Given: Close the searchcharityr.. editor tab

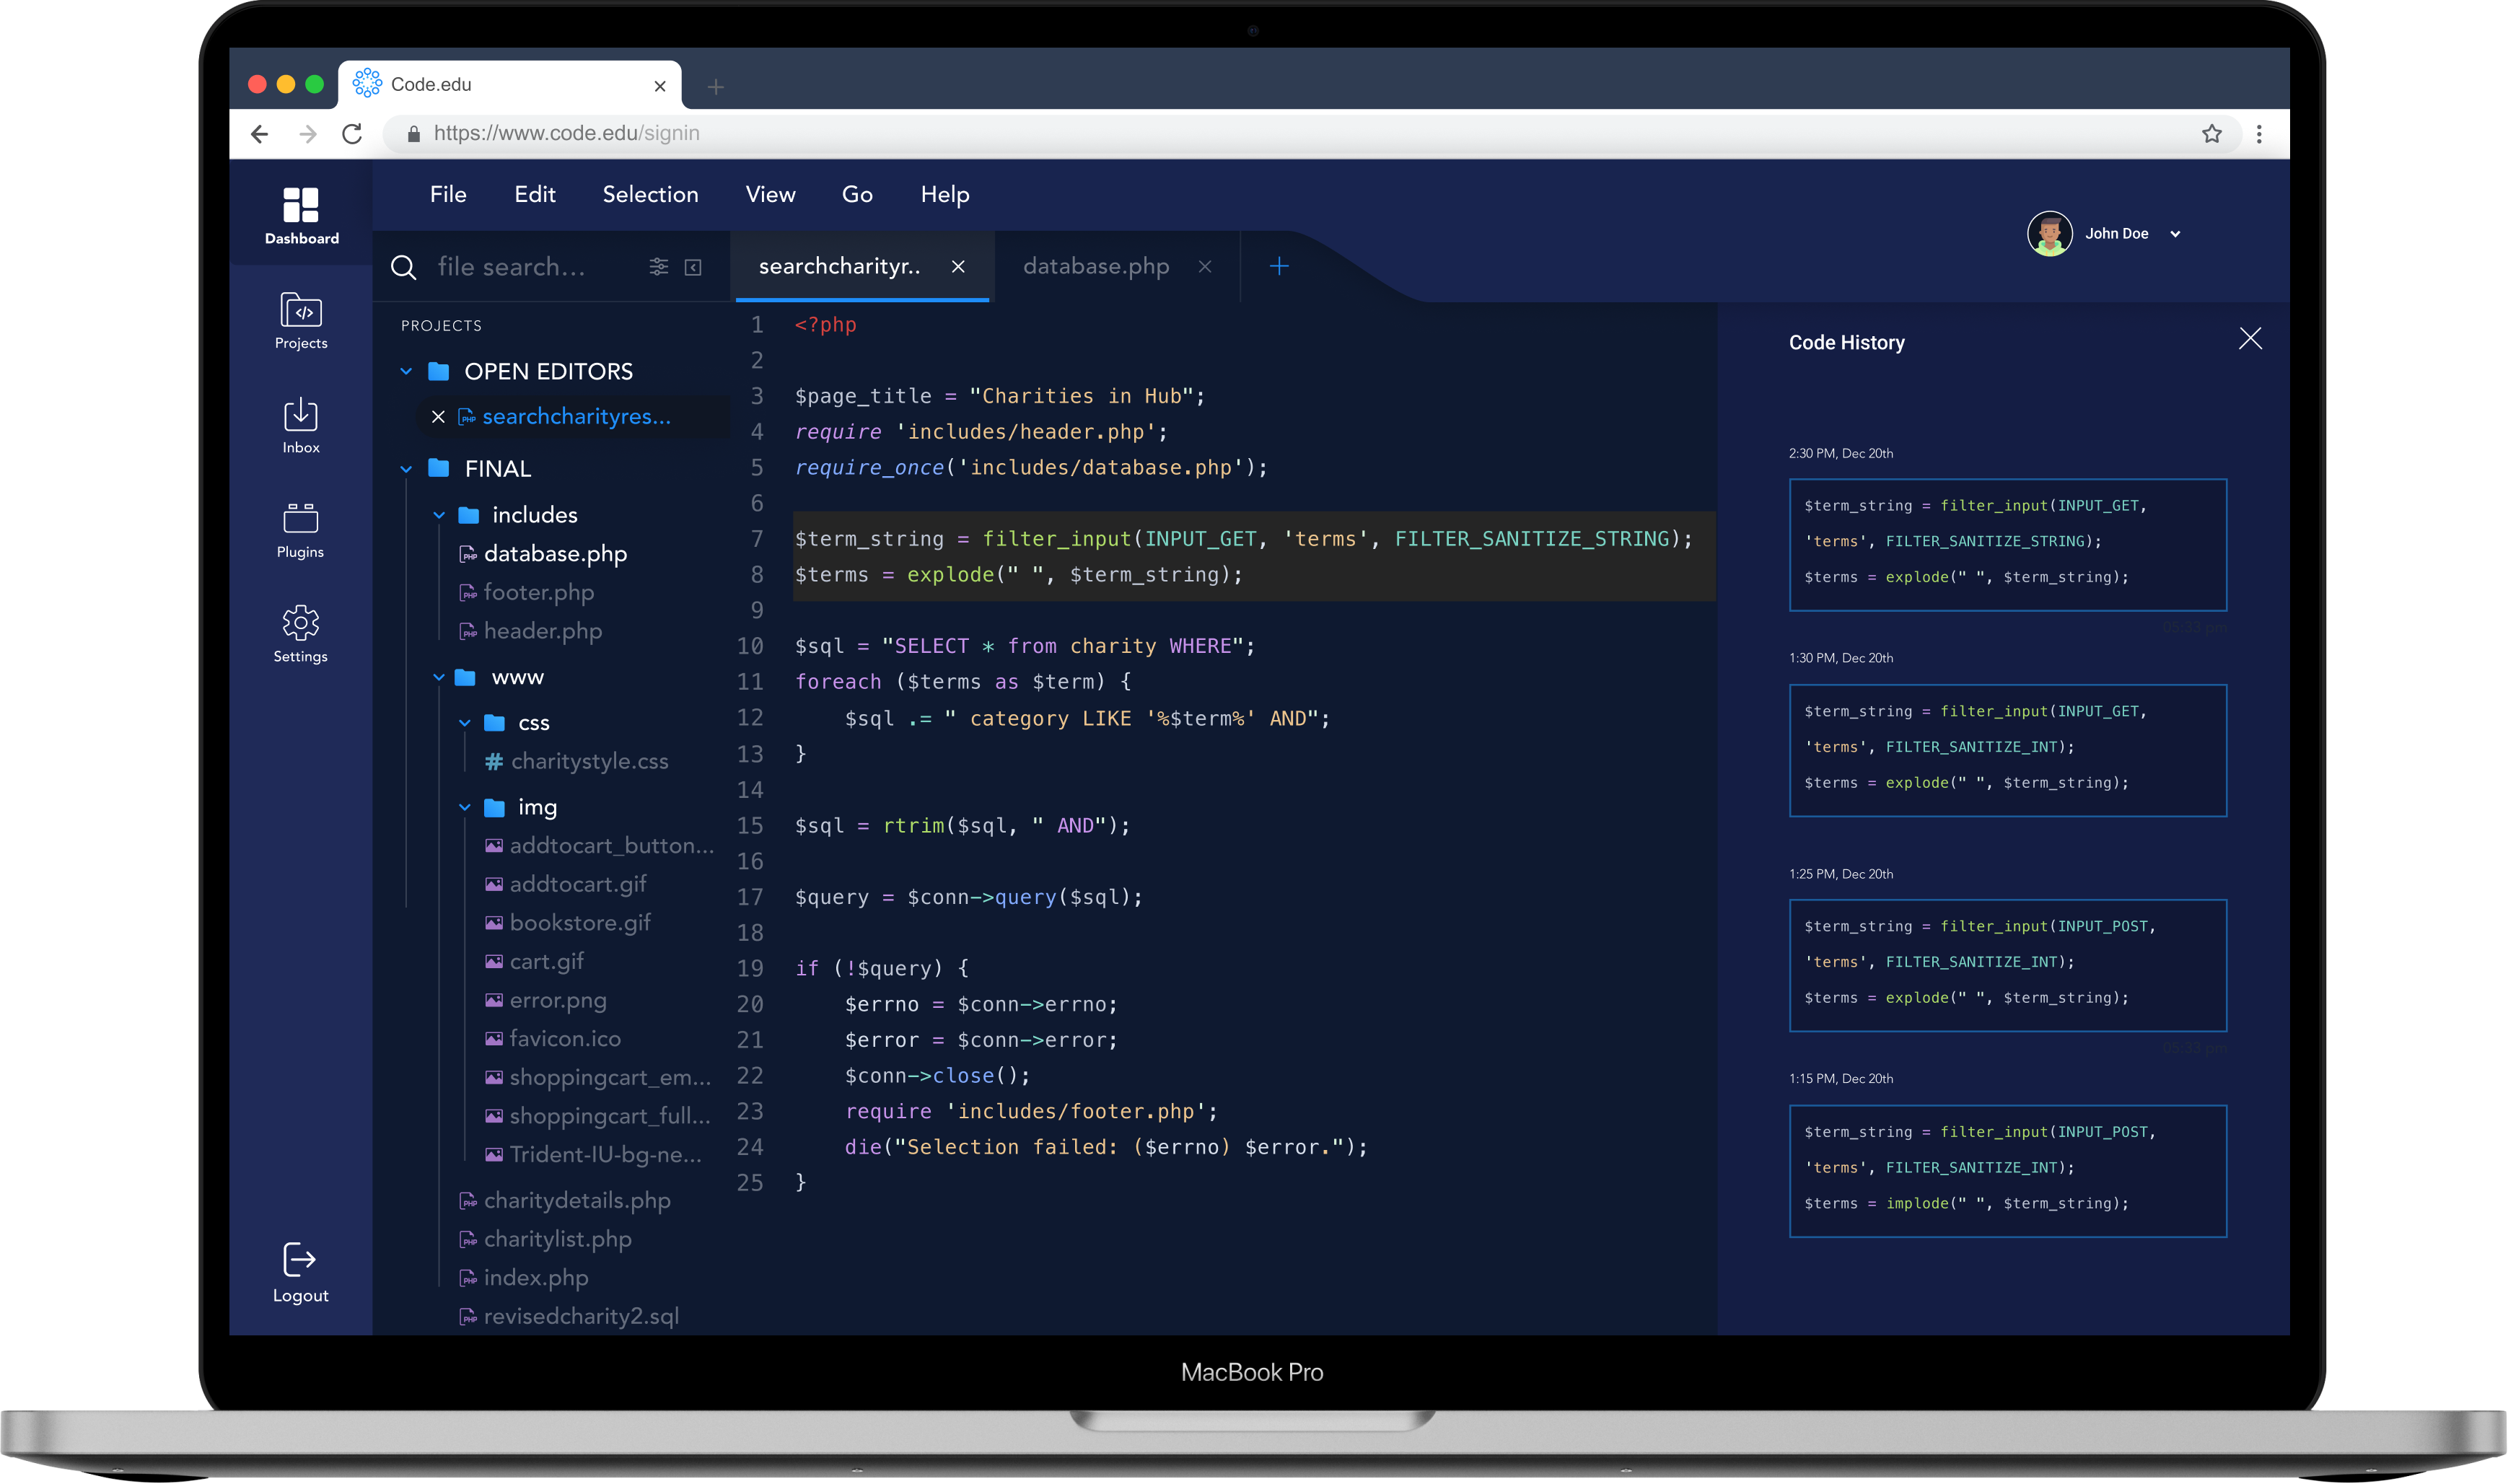Looking at the screenshot, I should click(x=958, y=266).
